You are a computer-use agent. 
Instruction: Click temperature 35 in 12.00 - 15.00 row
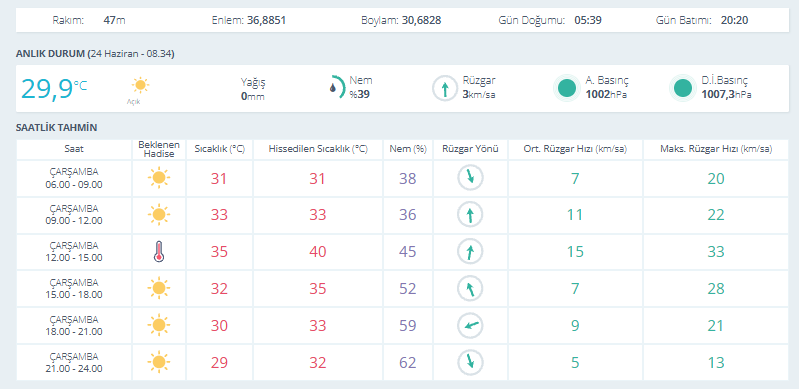click(220, 252)
